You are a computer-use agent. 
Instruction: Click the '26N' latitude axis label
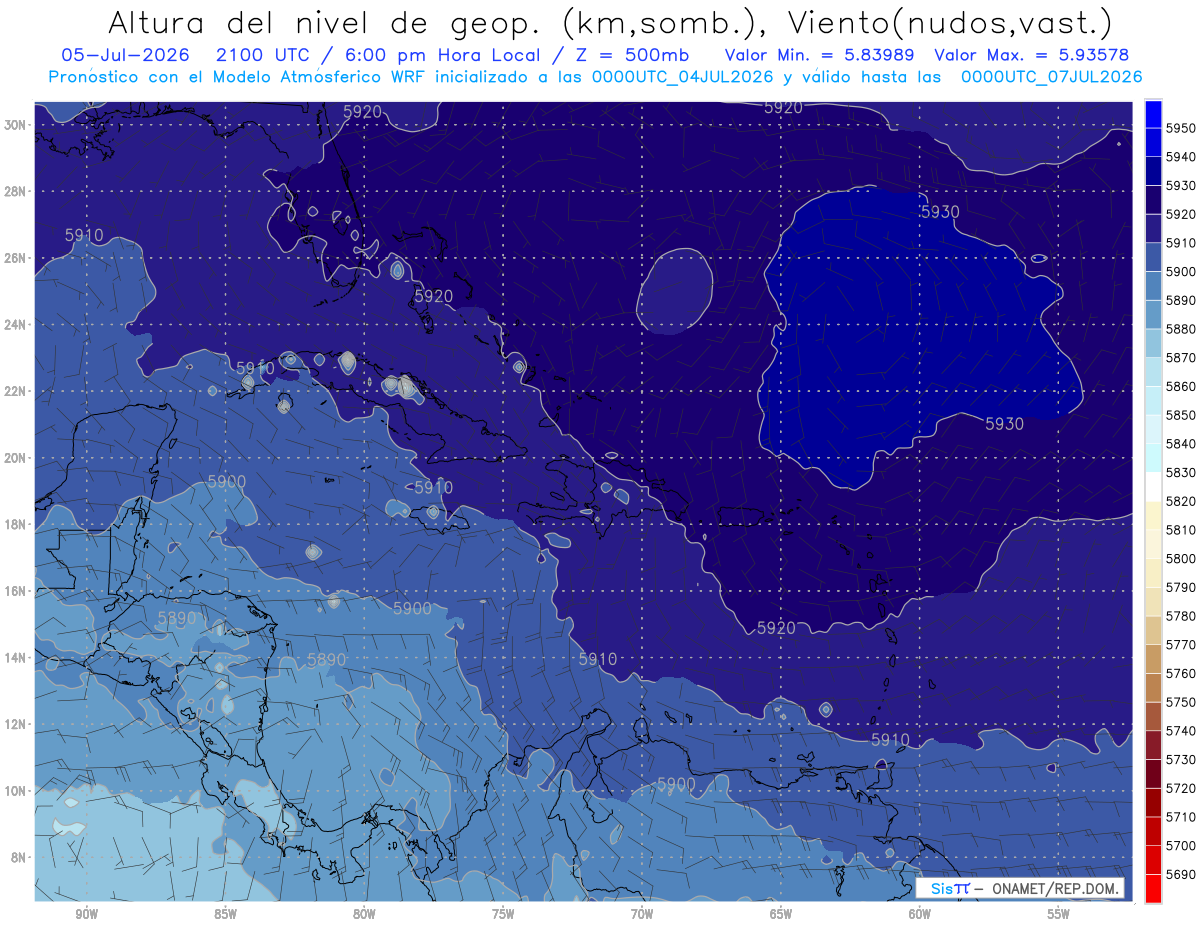(15, 258)
